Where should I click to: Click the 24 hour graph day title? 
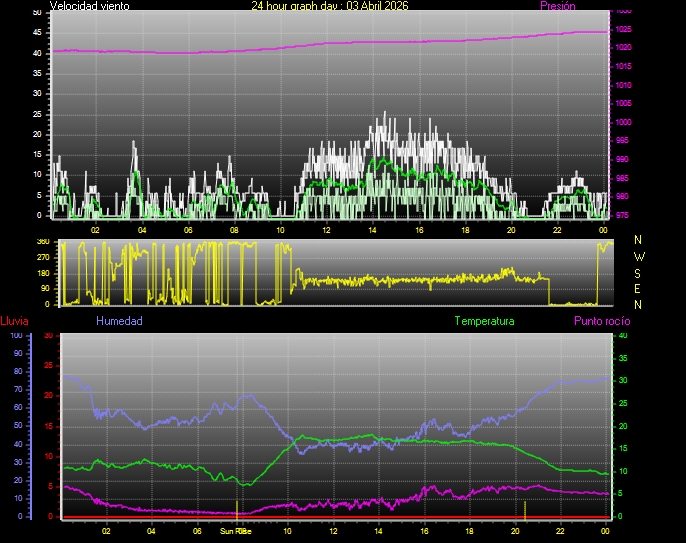[x=329, y=6]
